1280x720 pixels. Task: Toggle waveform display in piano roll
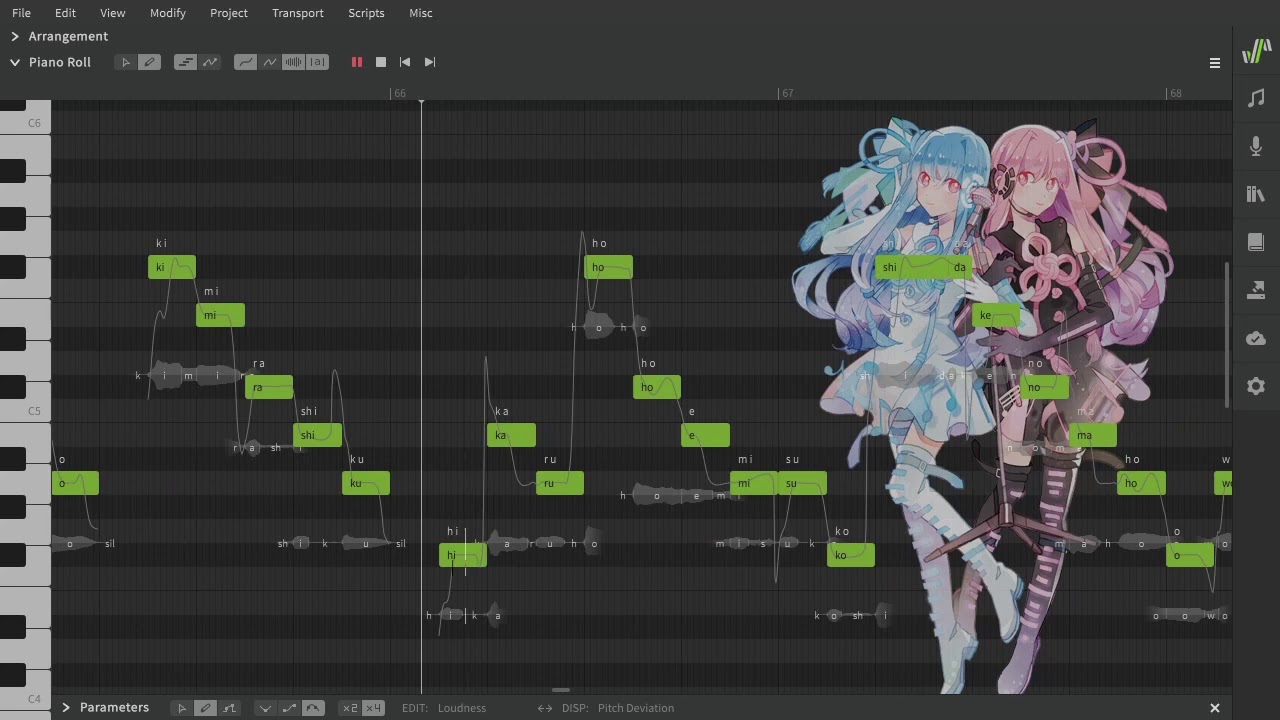pyautogui.click(x=293, y=62)
